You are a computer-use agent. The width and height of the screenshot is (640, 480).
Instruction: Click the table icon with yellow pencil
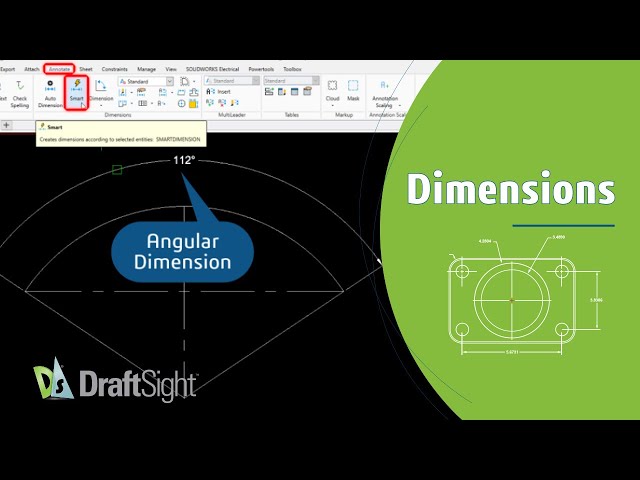pos(282,91)
